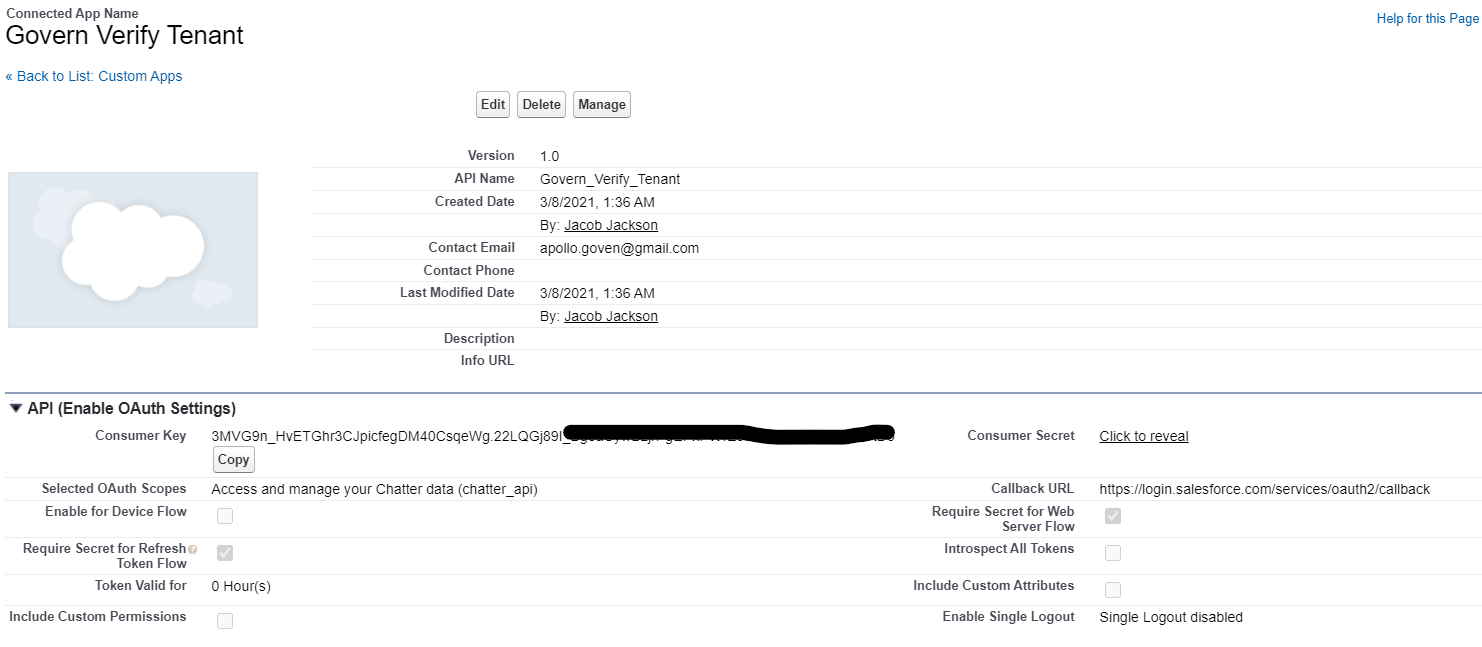
Task: Click the Enable Single Logout label
Action: [x=1008, y=616]
